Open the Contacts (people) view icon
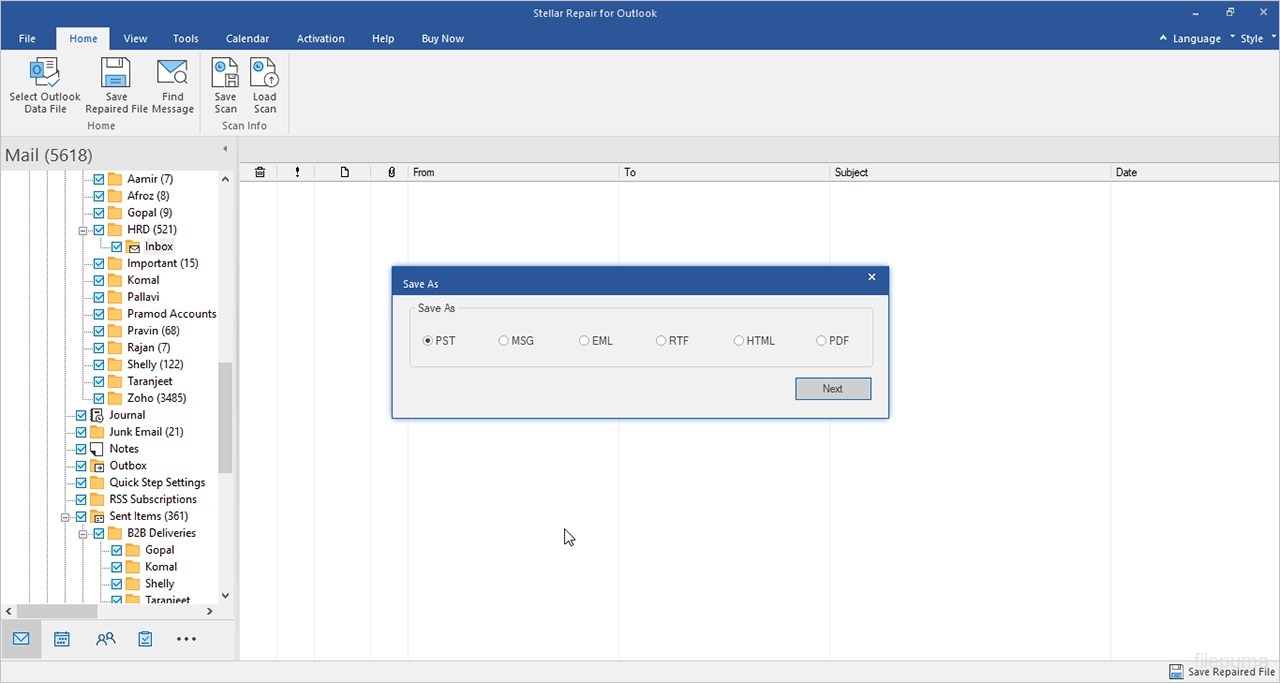 click(x=105, y=639)
